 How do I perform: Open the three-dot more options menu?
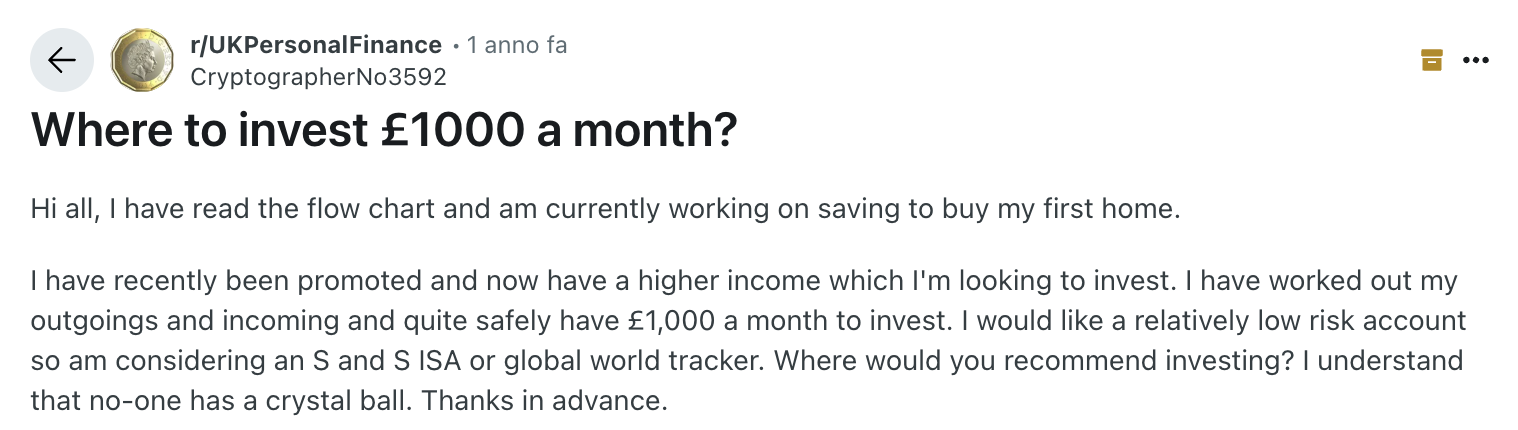point(1476,61)
